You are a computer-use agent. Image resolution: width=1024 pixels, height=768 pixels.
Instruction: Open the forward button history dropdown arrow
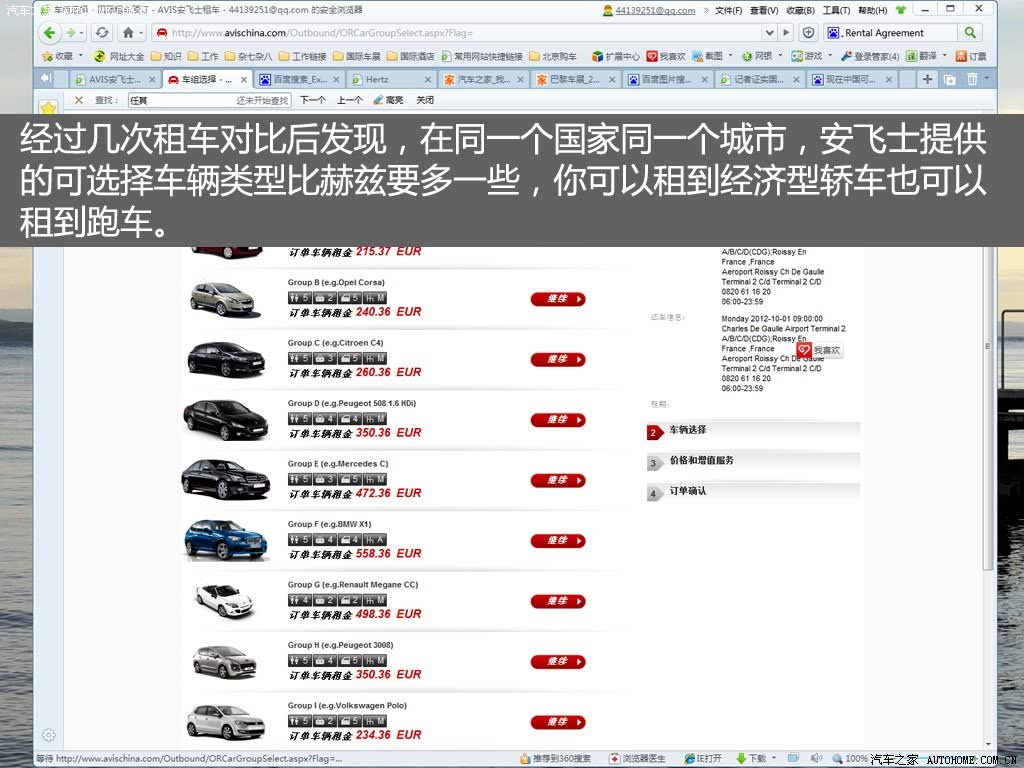81,33
